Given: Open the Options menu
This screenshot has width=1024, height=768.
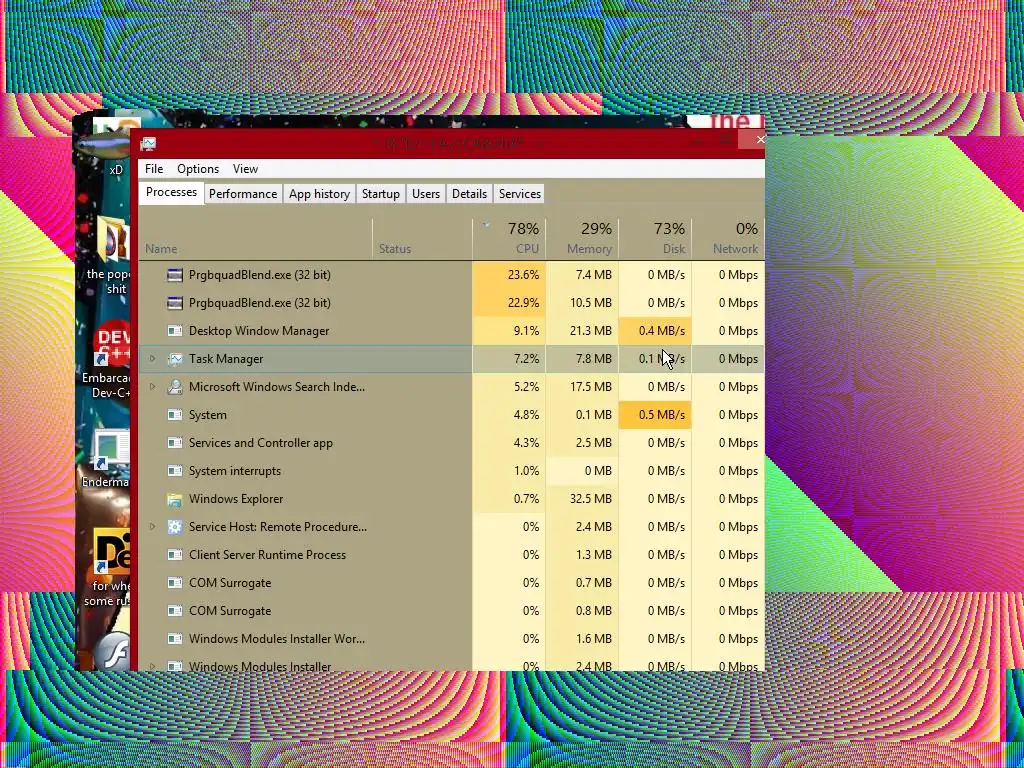Looking at the screenshot, I should coord(198,169).
